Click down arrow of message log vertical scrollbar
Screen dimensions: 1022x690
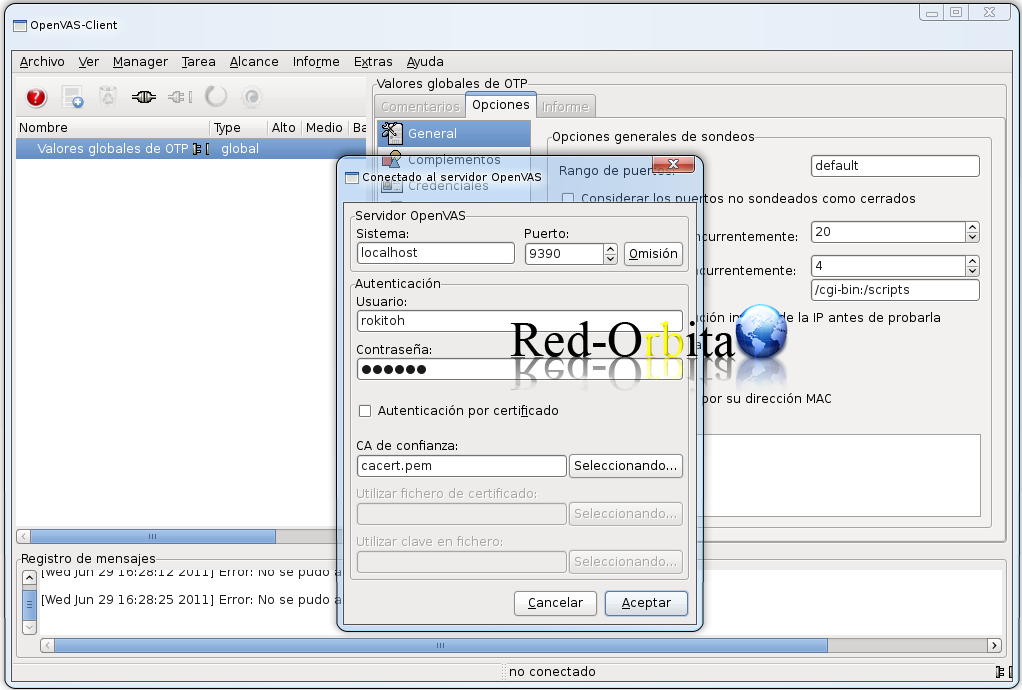[29, 627]
